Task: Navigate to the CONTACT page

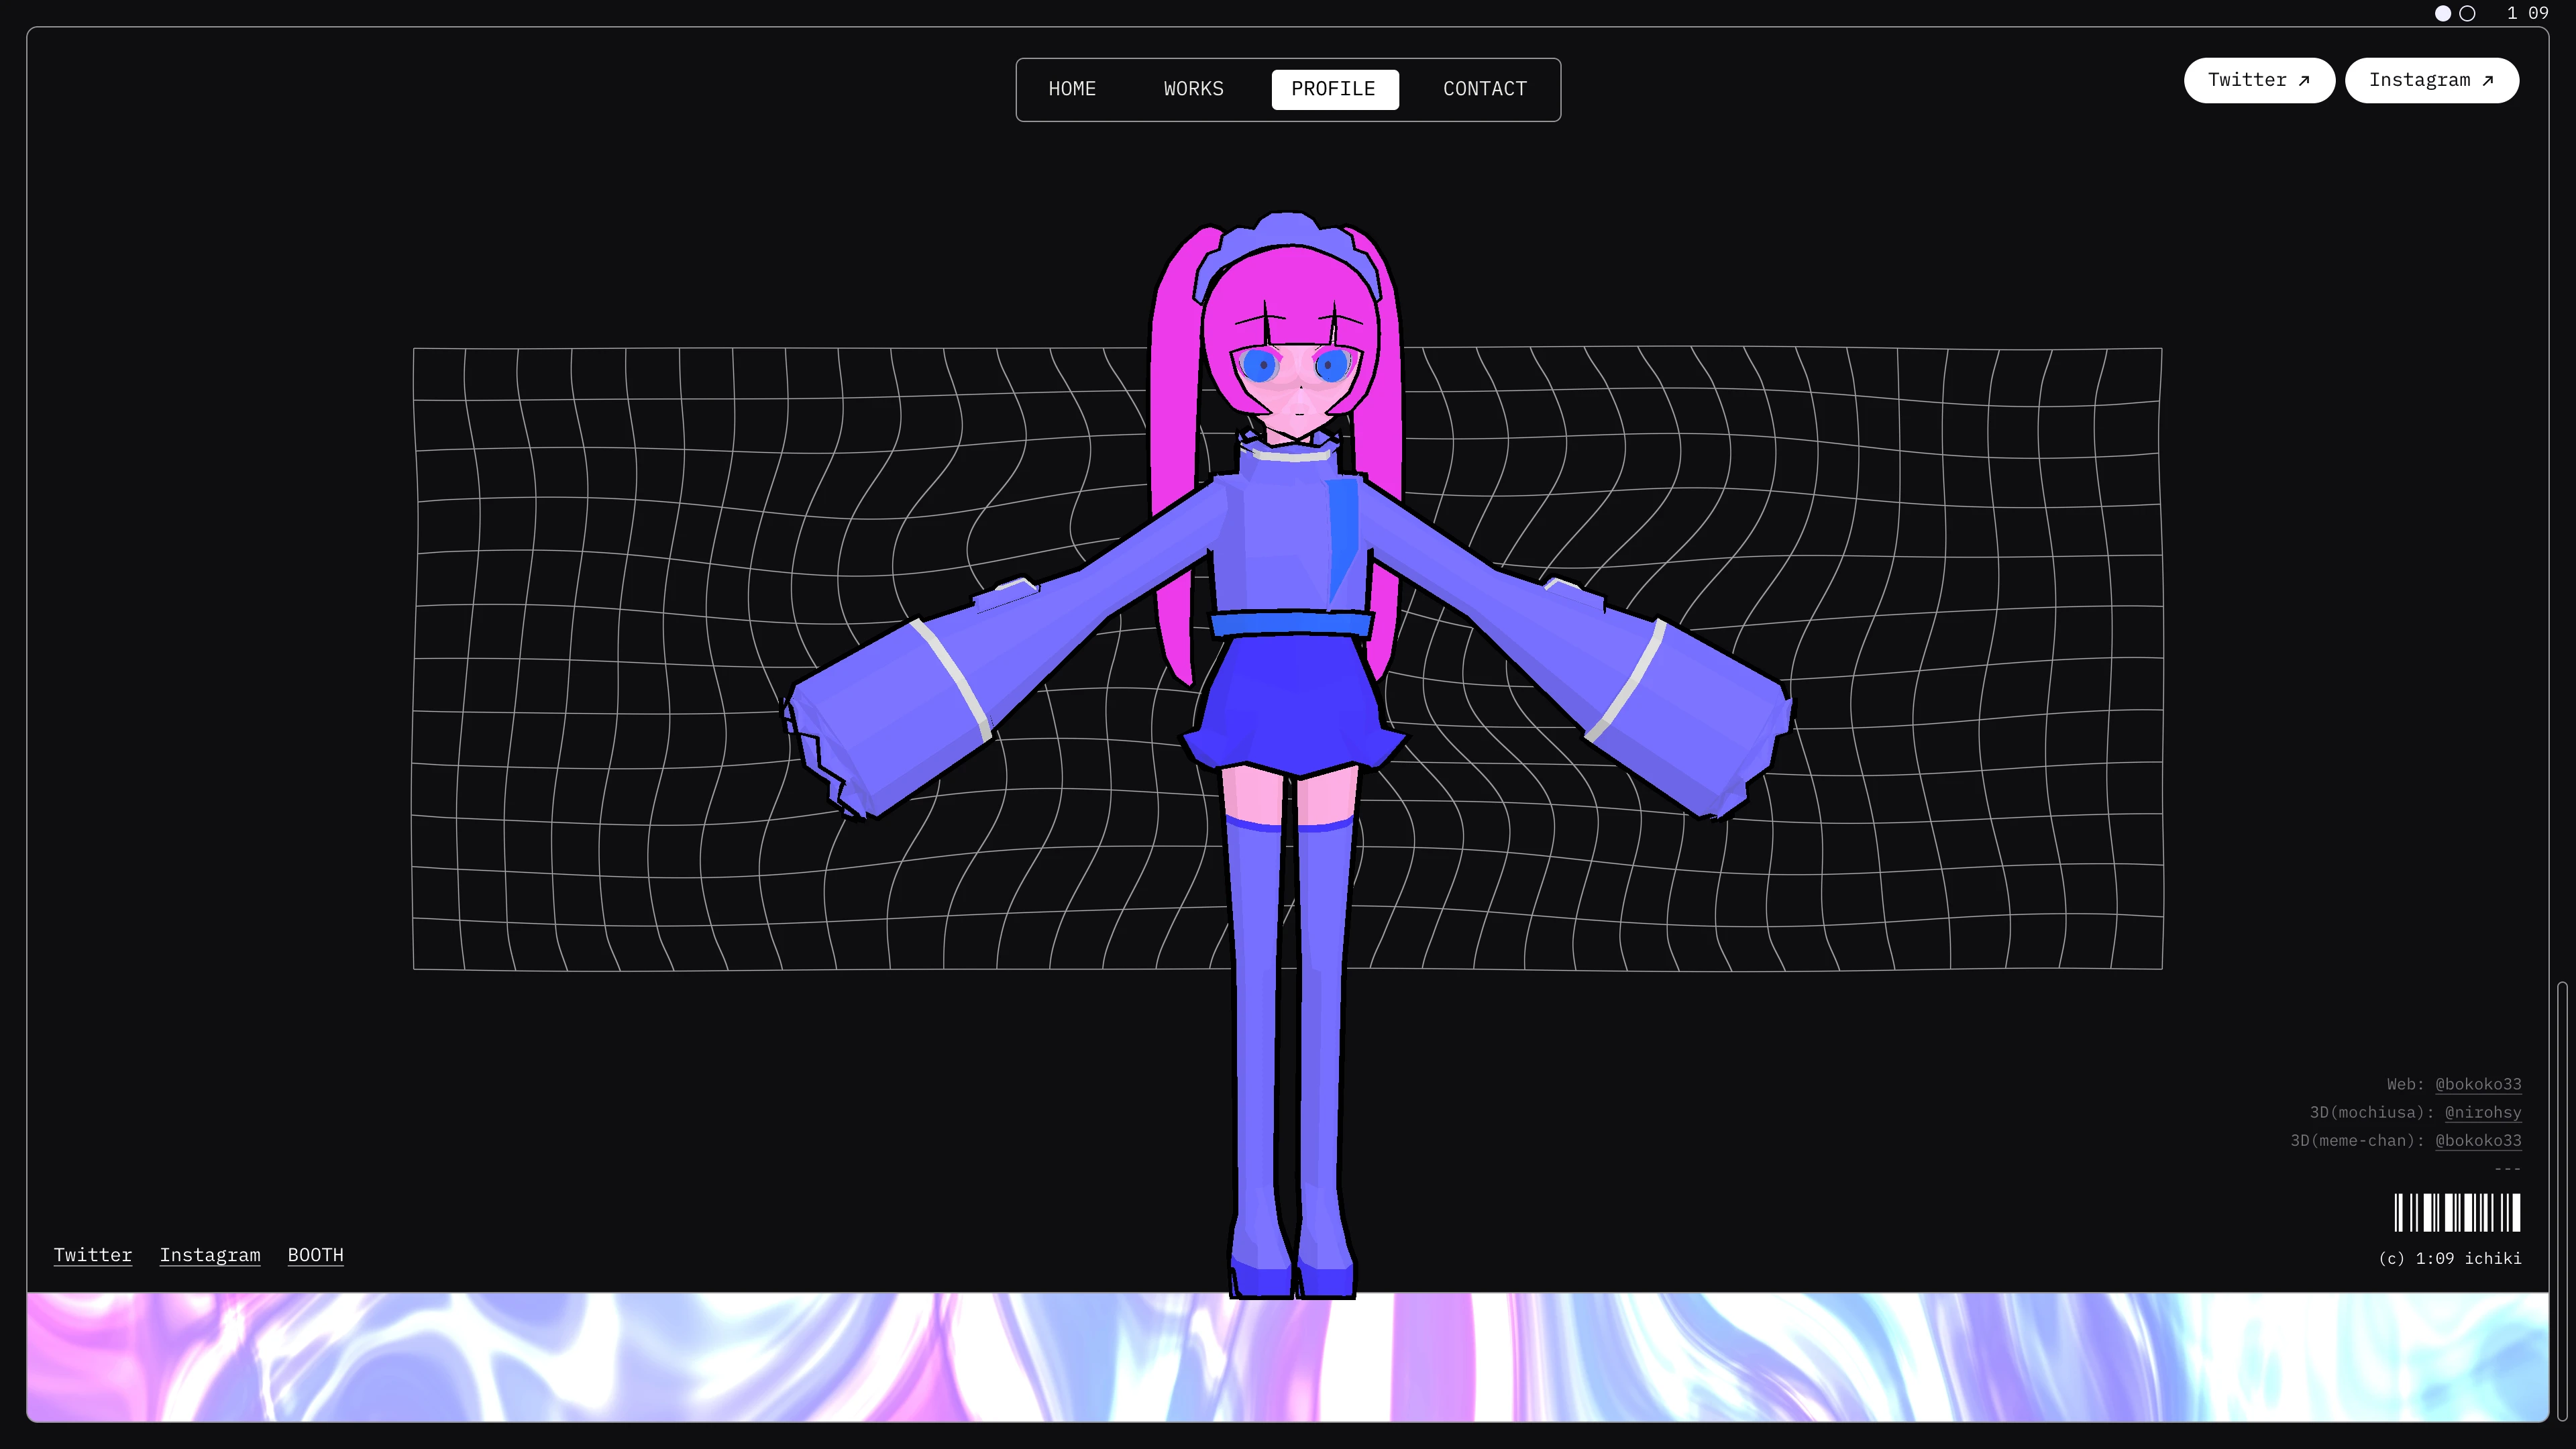Action: pos(1485,89)
